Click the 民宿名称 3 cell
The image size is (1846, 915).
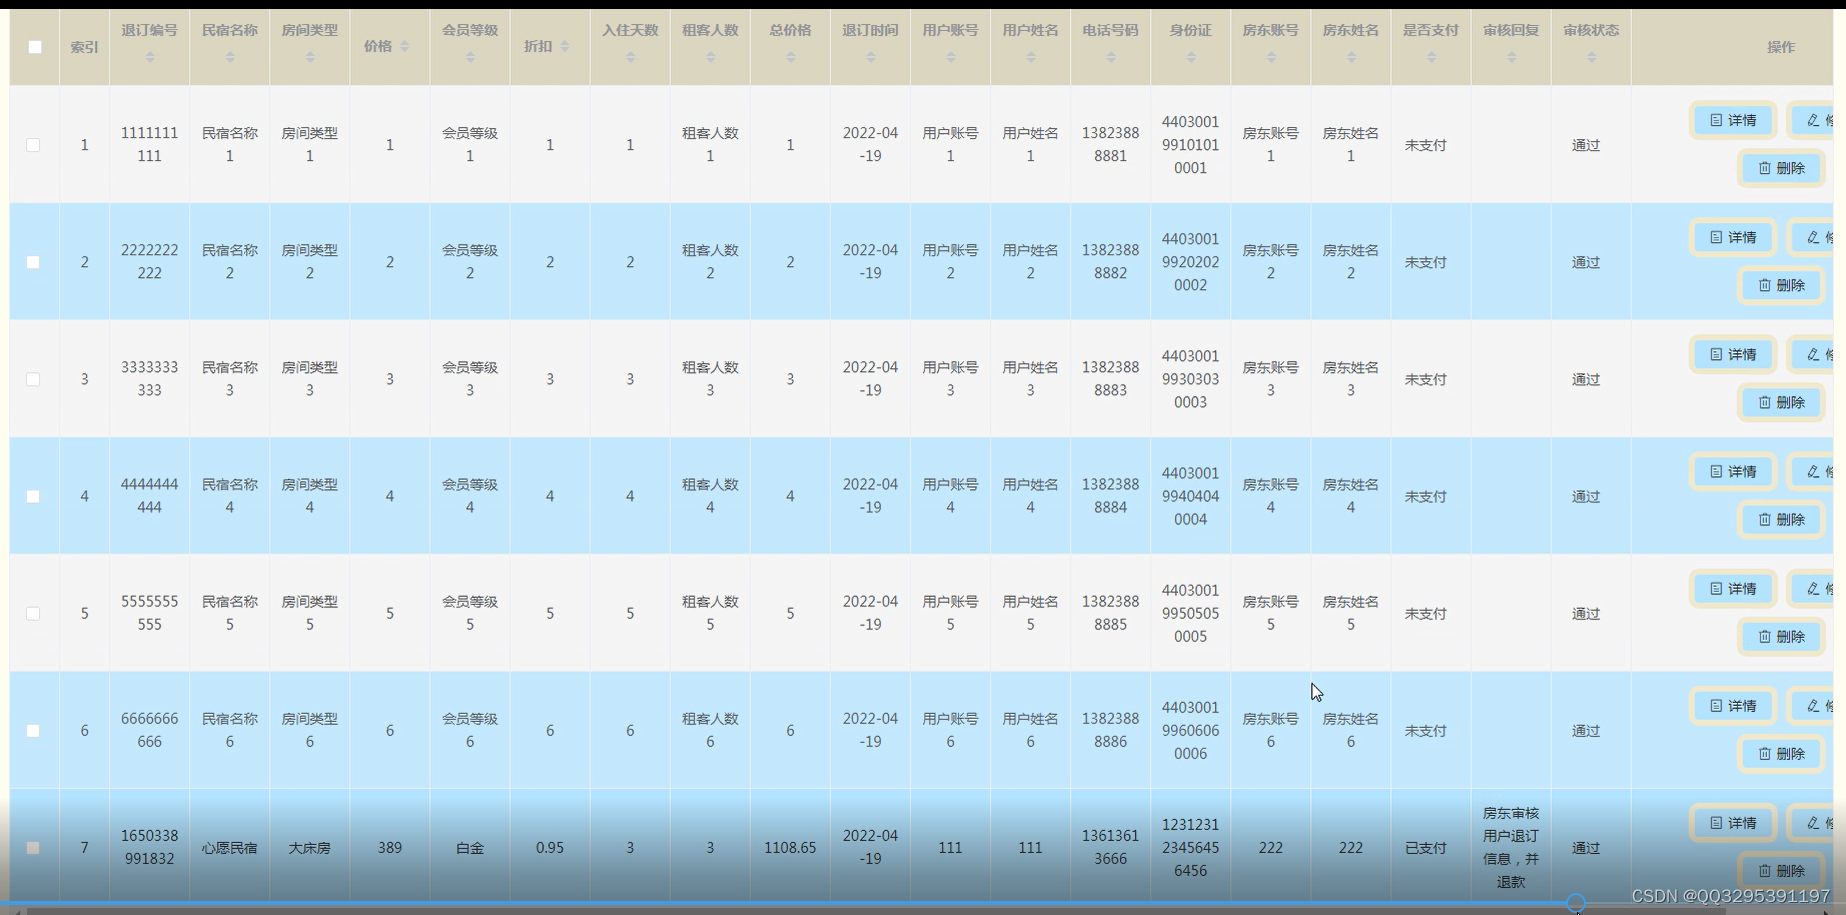230,379
